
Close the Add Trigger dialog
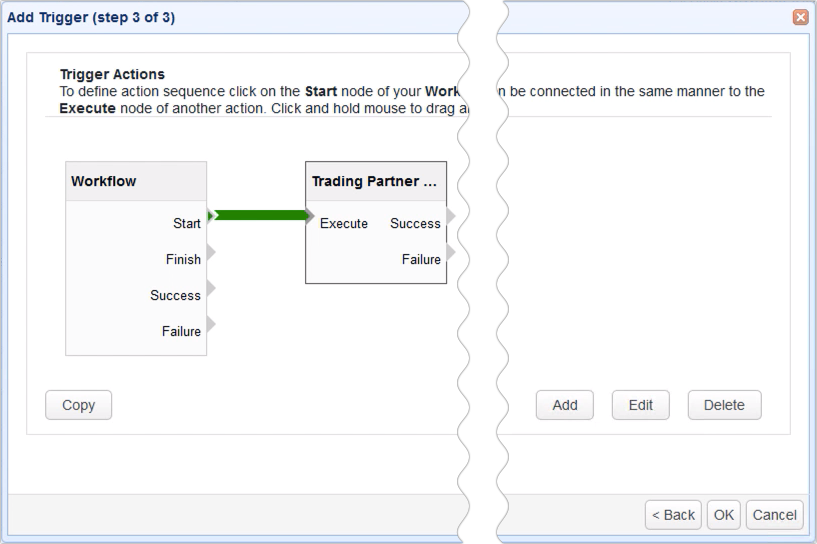point(800,17)
